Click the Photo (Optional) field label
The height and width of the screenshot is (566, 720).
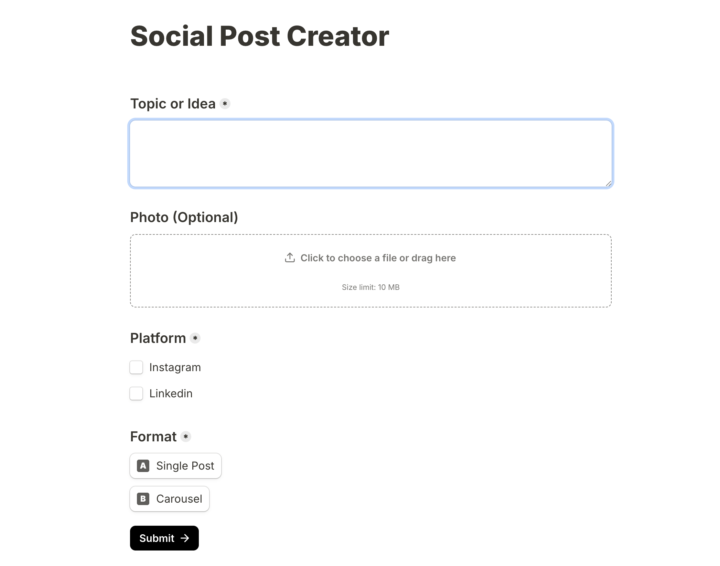click(184, 217)
